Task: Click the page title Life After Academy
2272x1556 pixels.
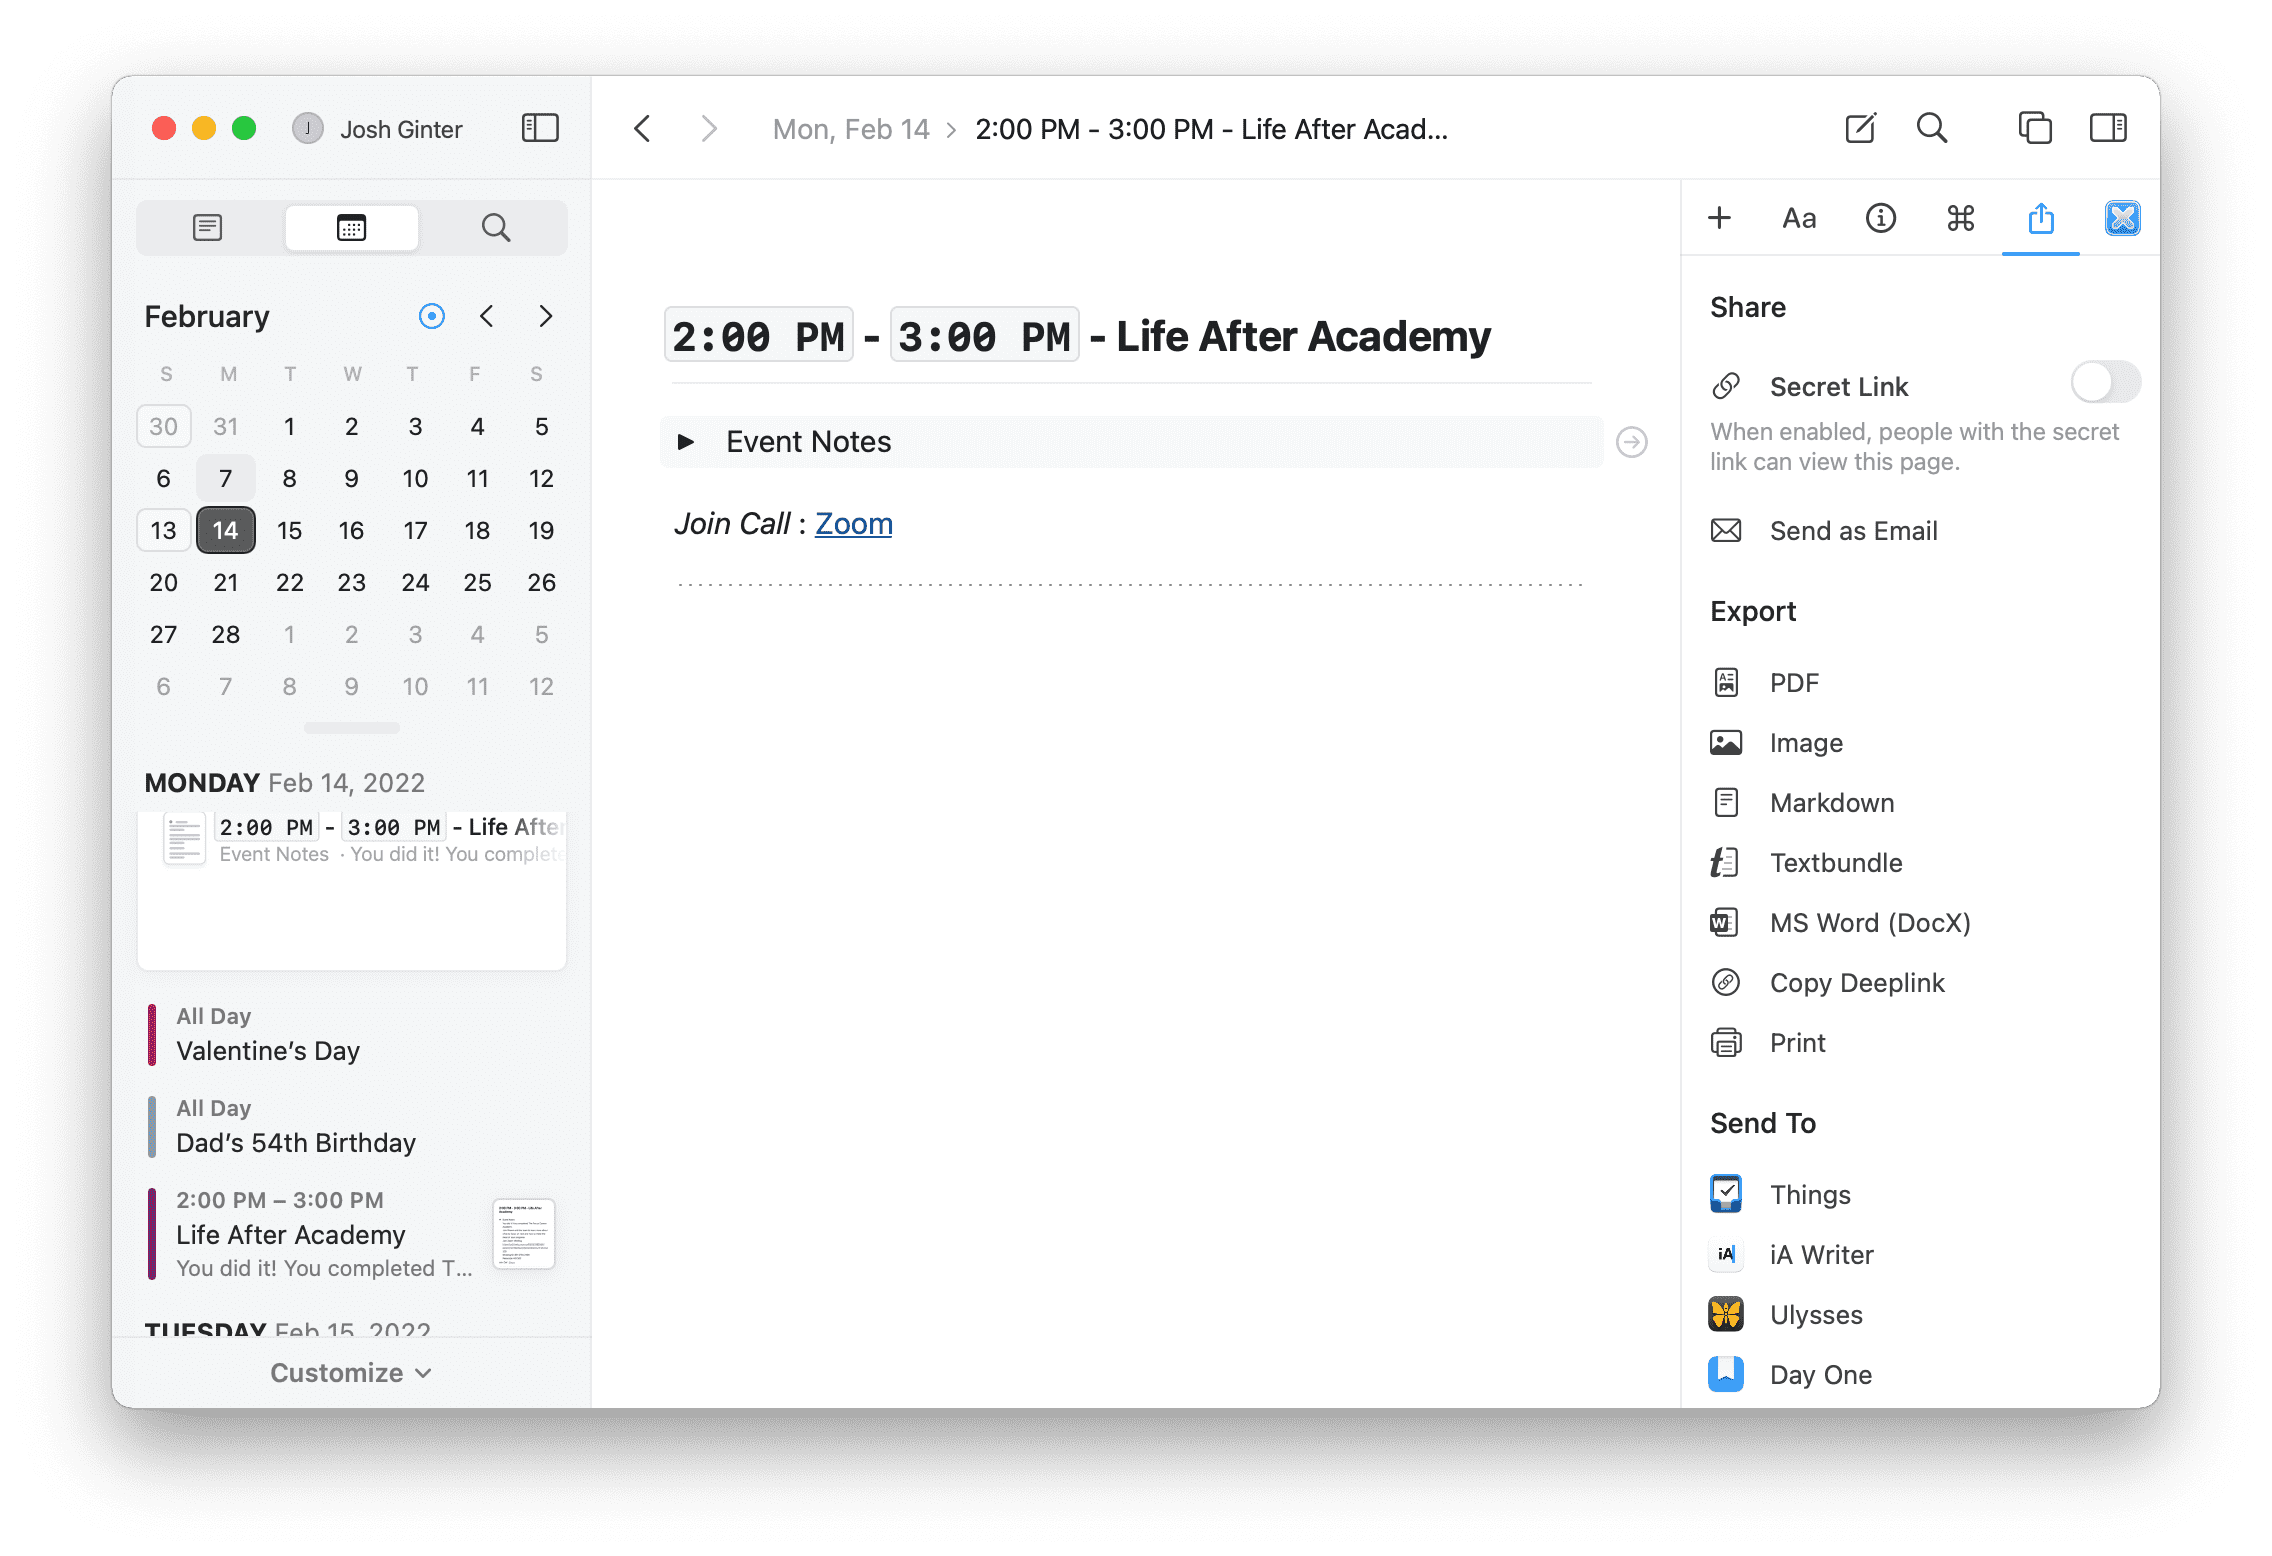Action: click(1303, 336)
